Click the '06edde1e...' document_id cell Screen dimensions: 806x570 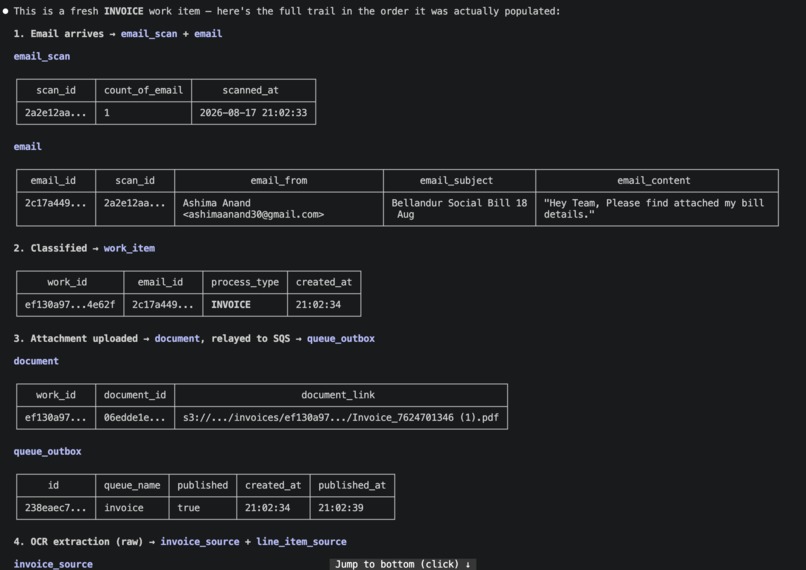(135, 418)
